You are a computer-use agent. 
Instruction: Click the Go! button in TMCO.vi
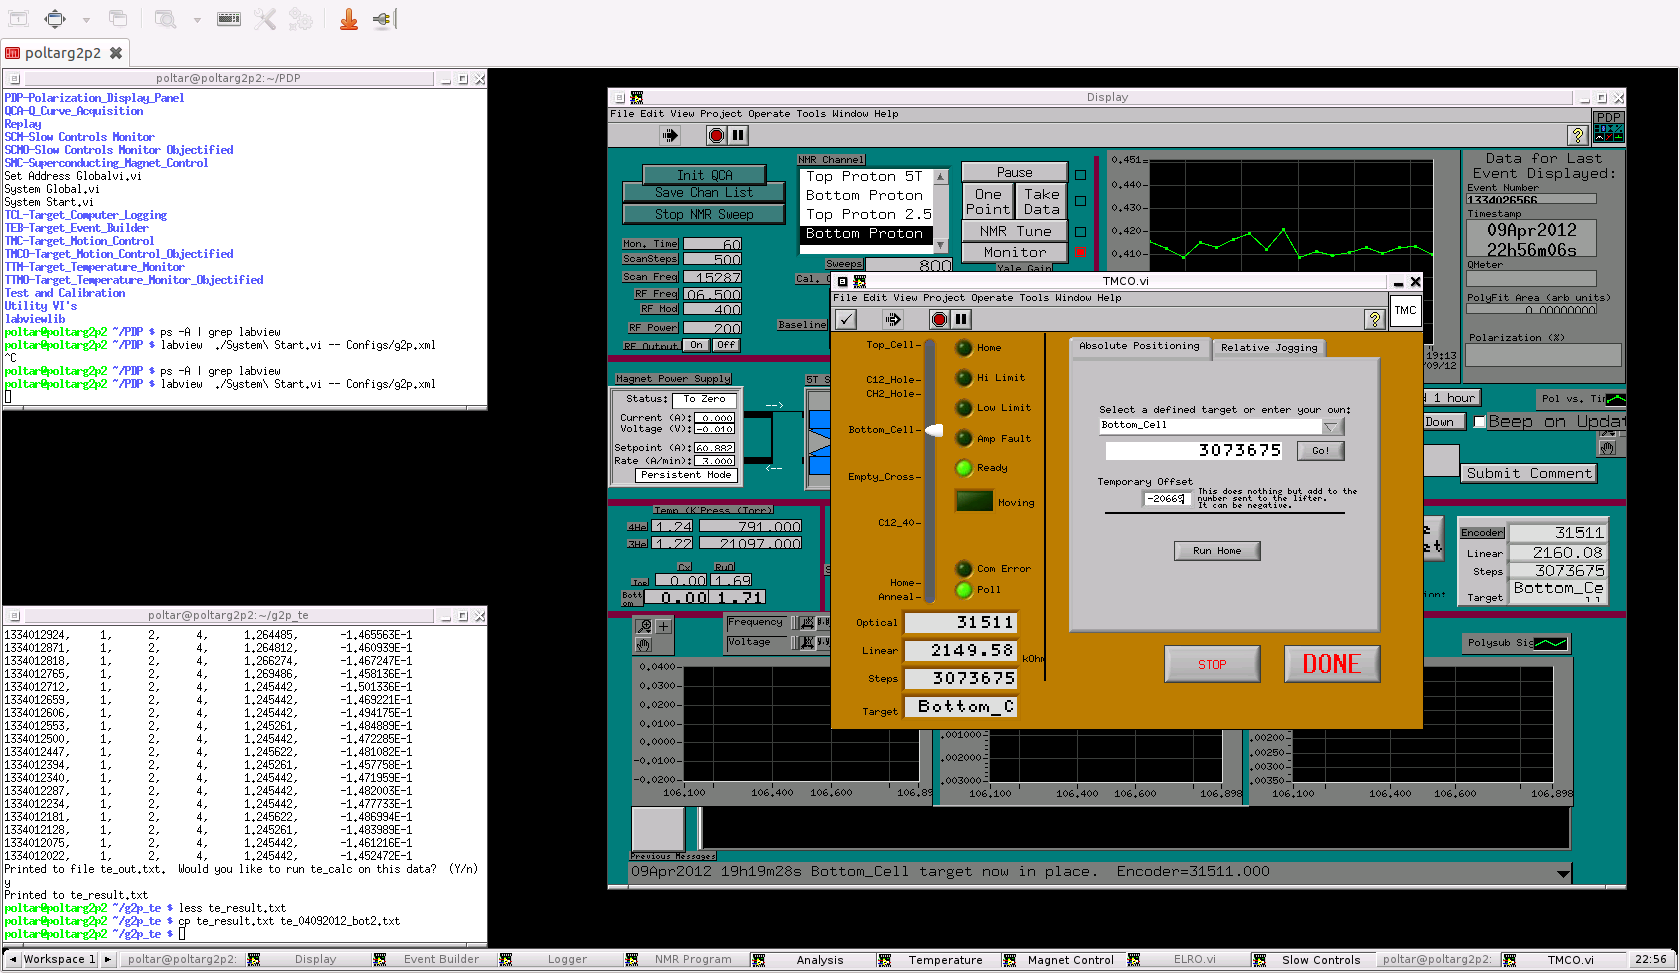click(1320, 451)
